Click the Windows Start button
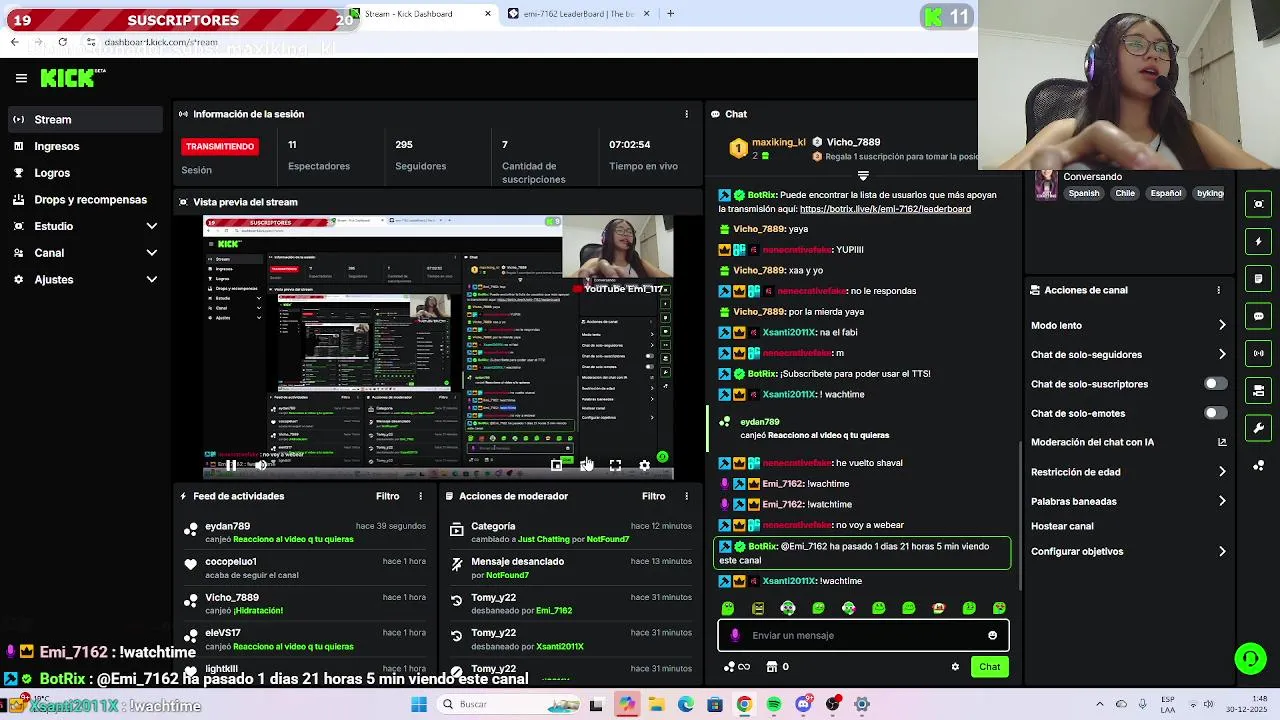The width and height of the screenshot is (1280, 720). tap(419, 704)
